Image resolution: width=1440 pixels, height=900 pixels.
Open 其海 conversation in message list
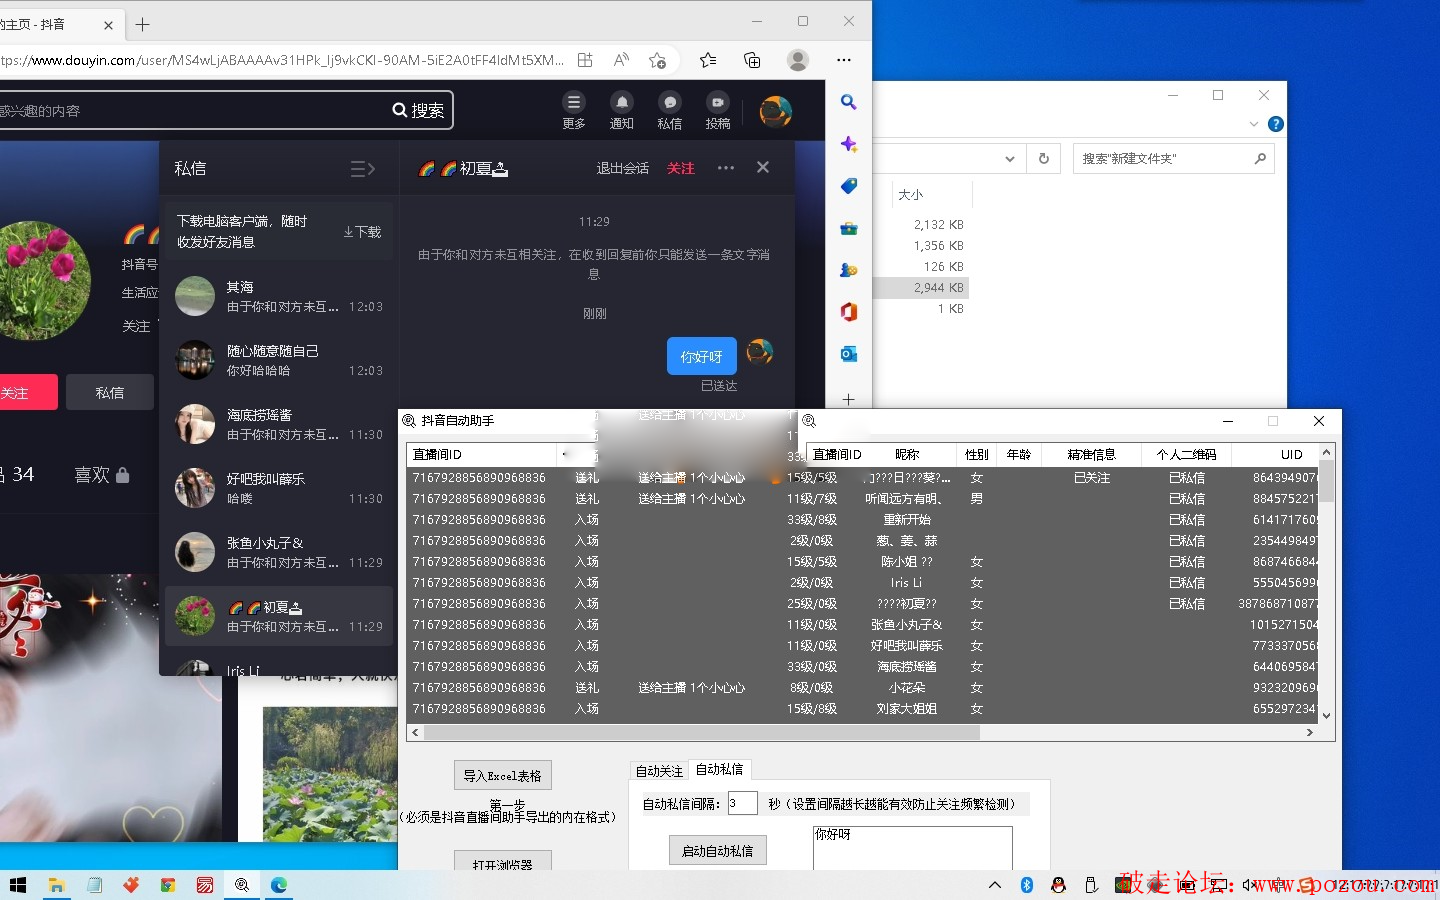click(x=279, y=296)
